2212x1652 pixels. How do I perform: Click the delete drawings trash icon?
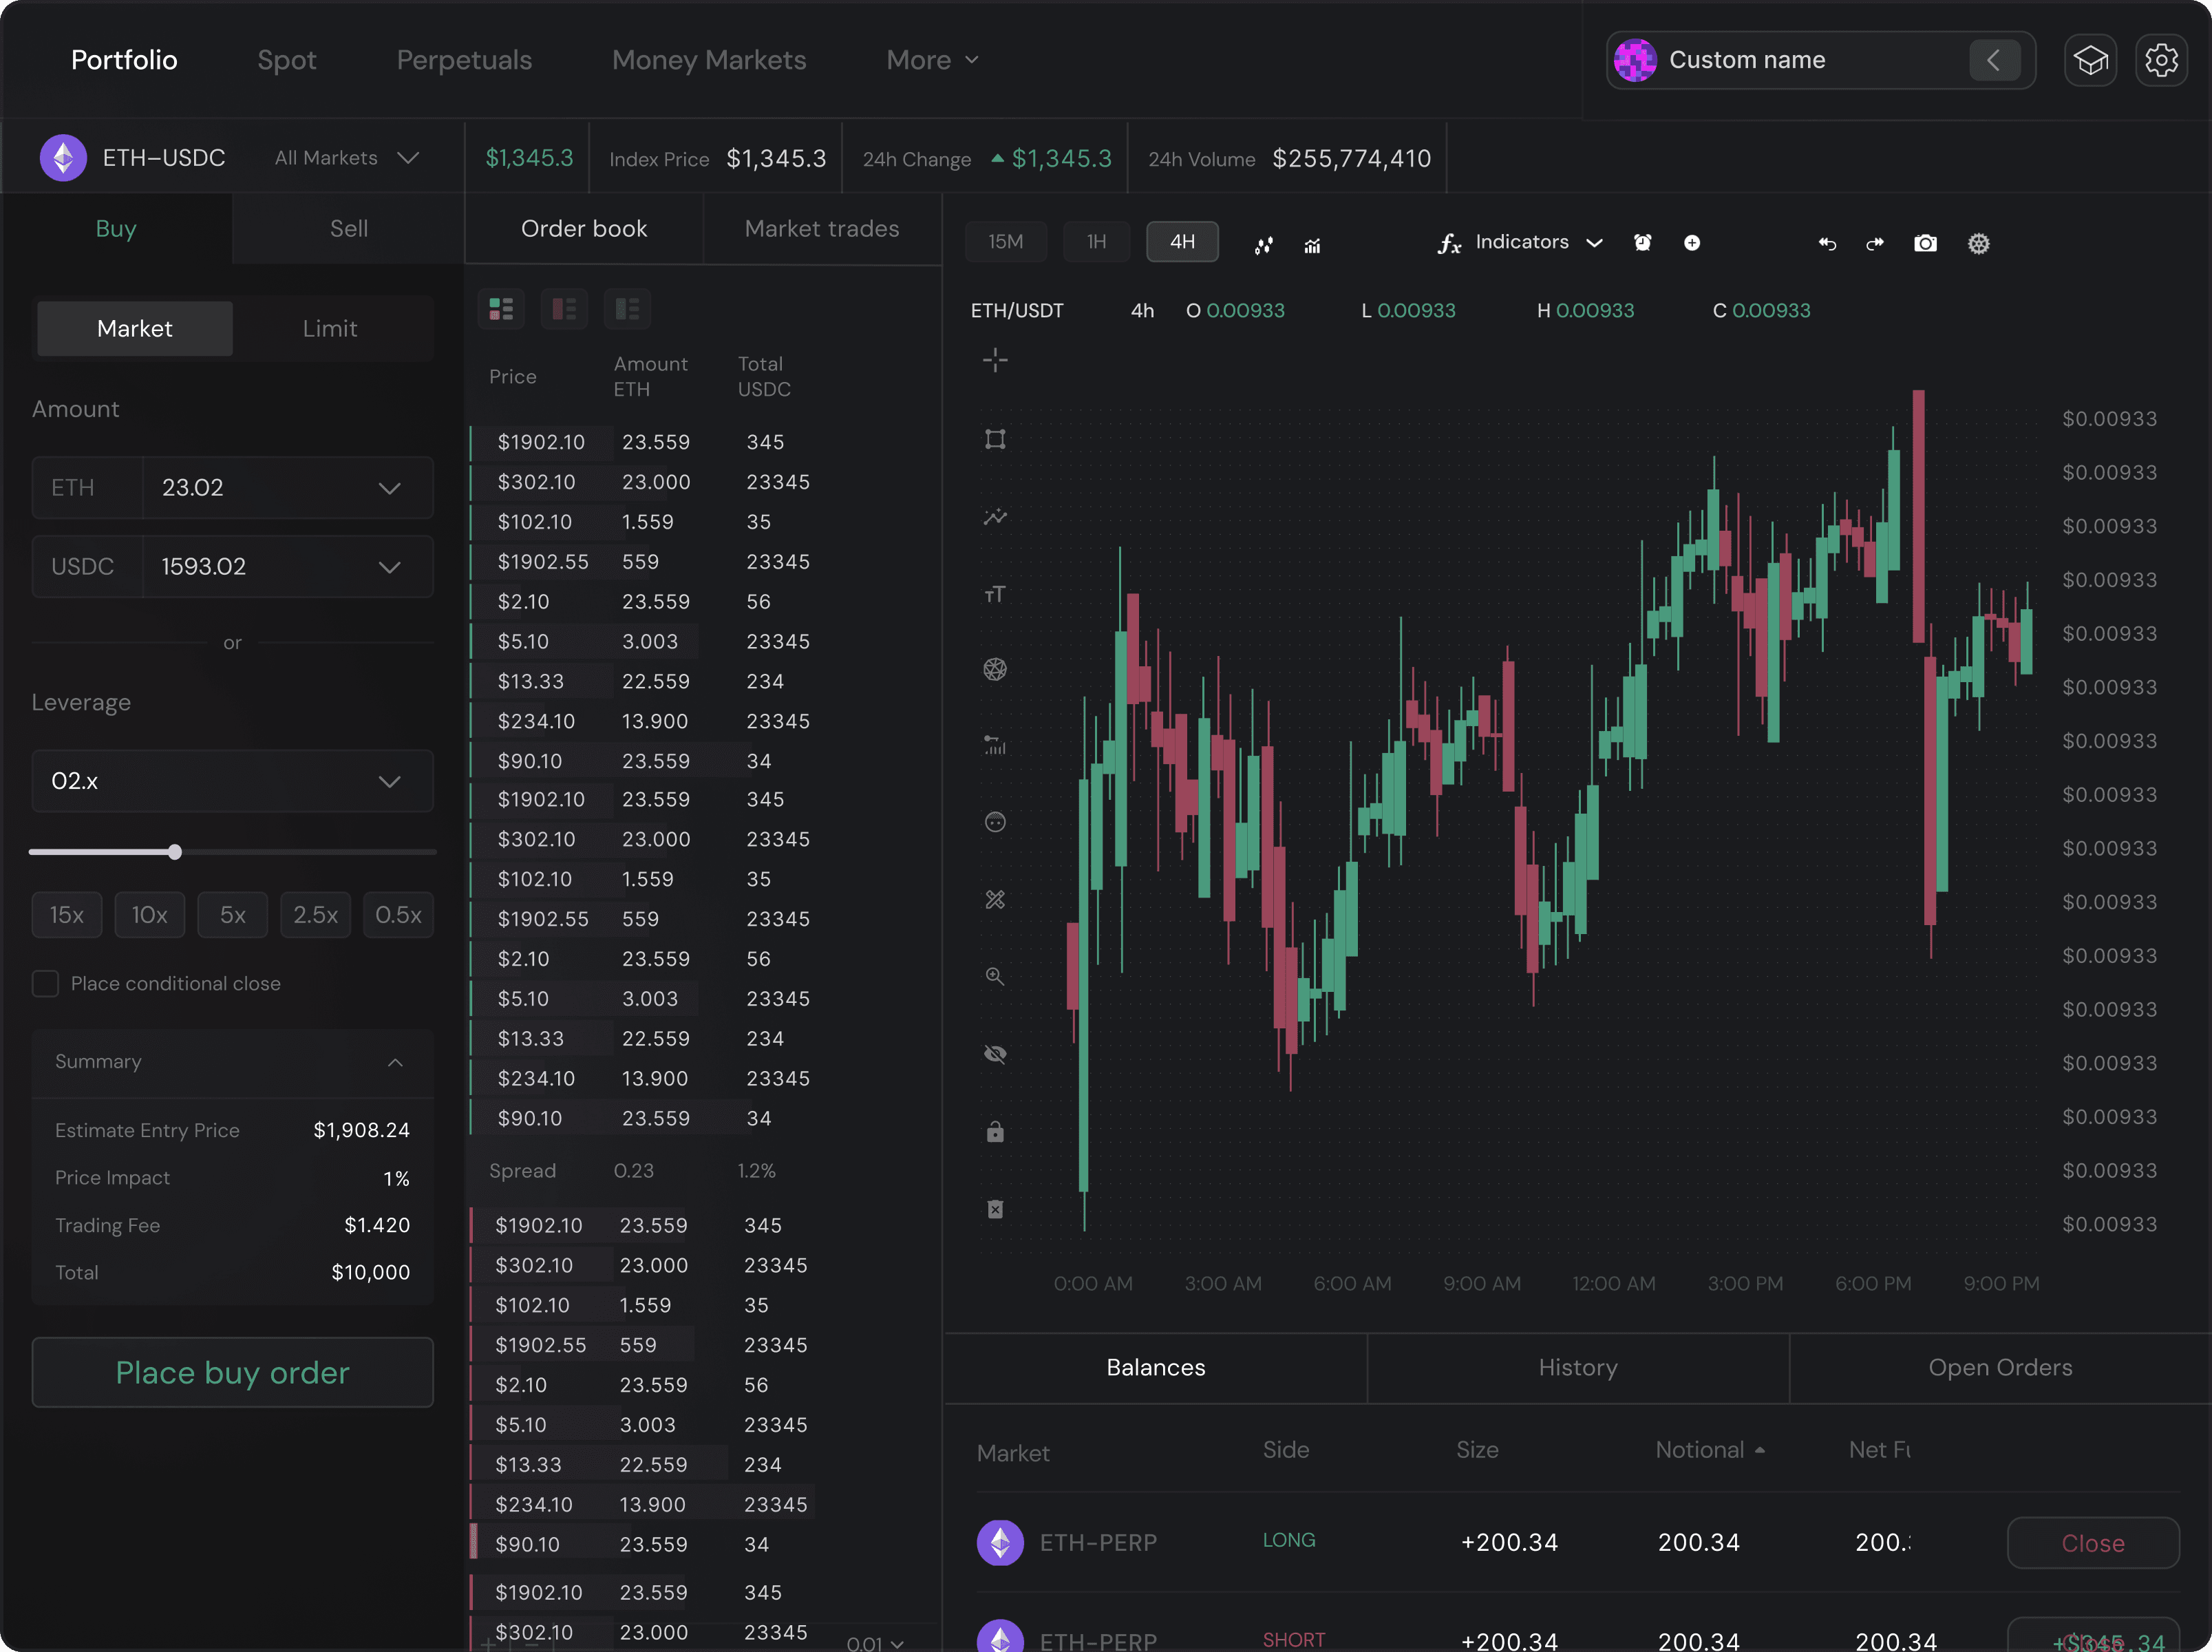point(994,1209)
